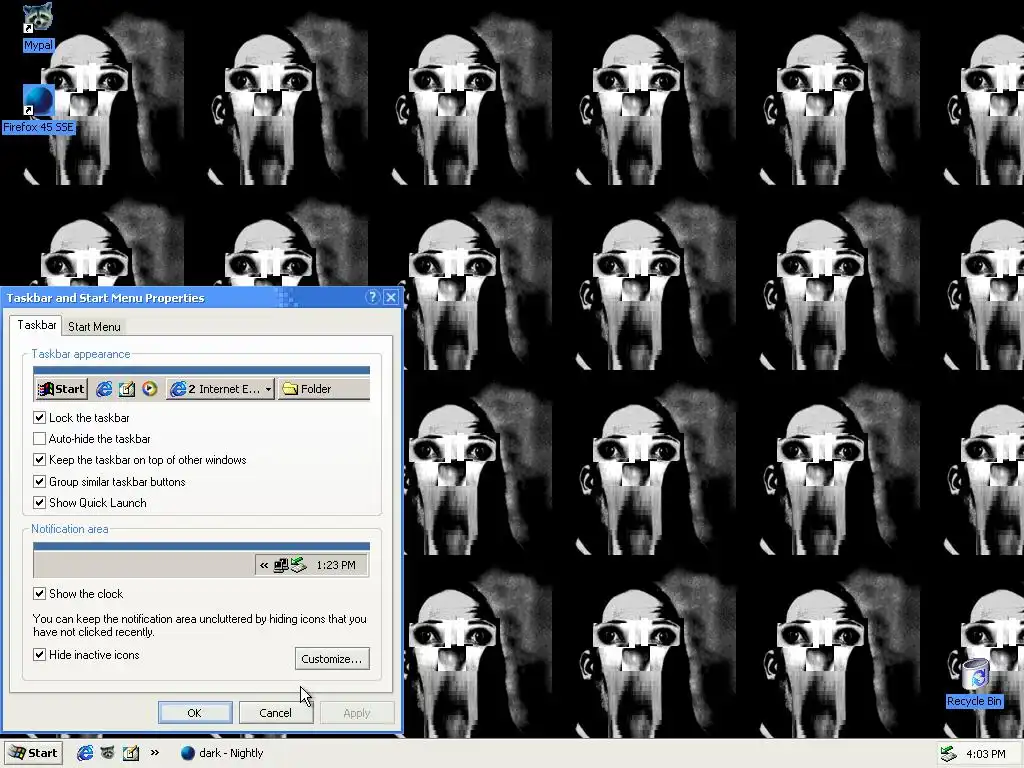This screenshot has width=1024, height=768.
Task: Open the Mypal desktop shortcut
Action: click(38, 26)
